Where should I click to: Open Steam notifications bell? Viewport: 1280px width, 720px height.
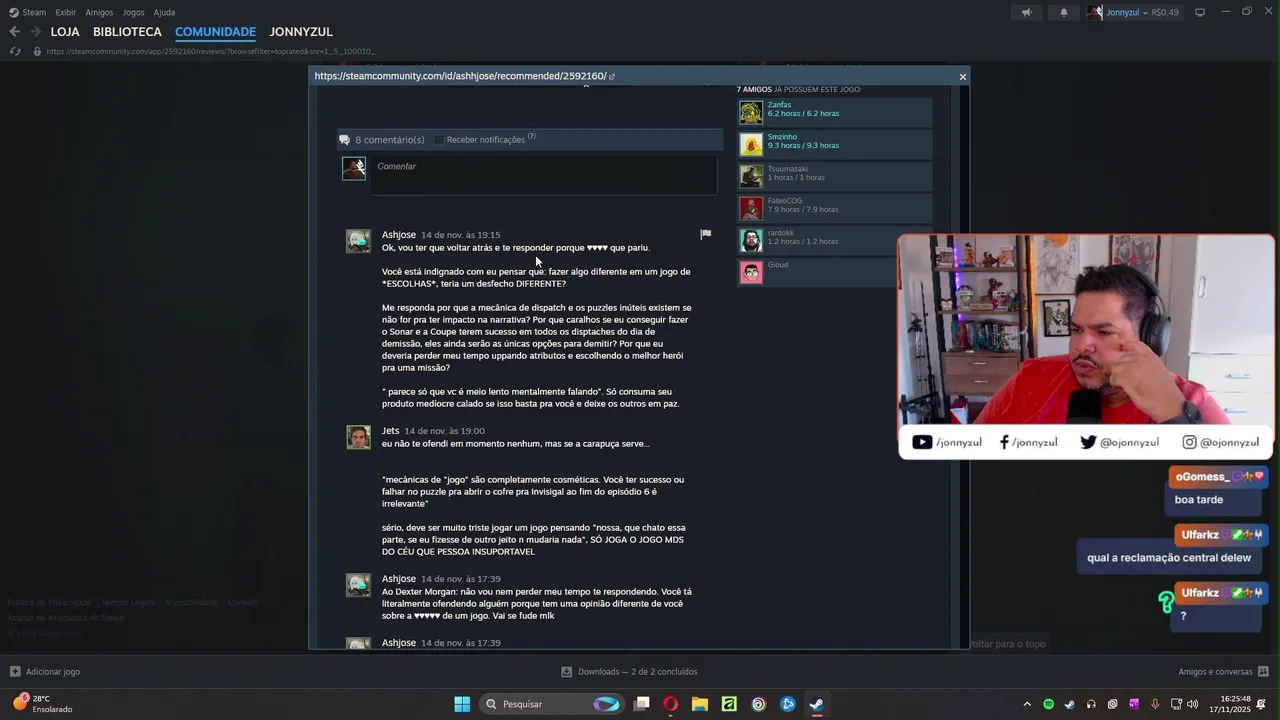(x=1064, y=12)
